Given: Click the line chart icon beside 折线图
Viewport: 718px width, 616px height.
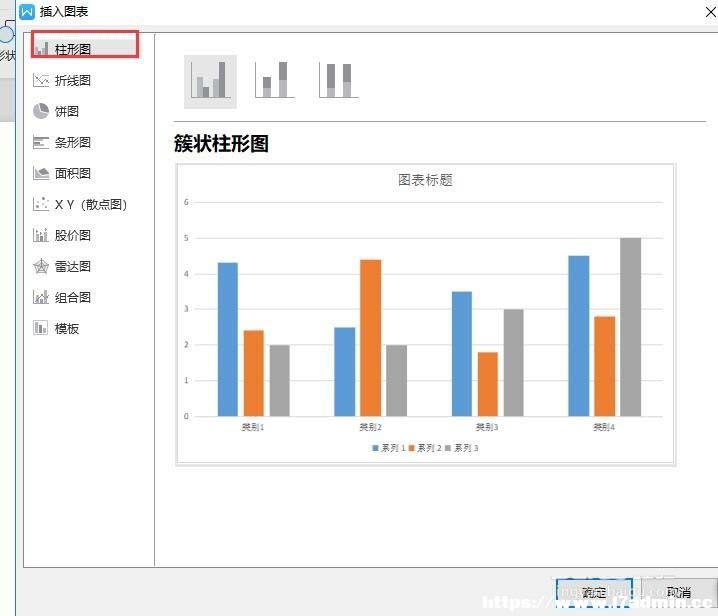Looking at the screenshot, I should (x=41, y=81).
